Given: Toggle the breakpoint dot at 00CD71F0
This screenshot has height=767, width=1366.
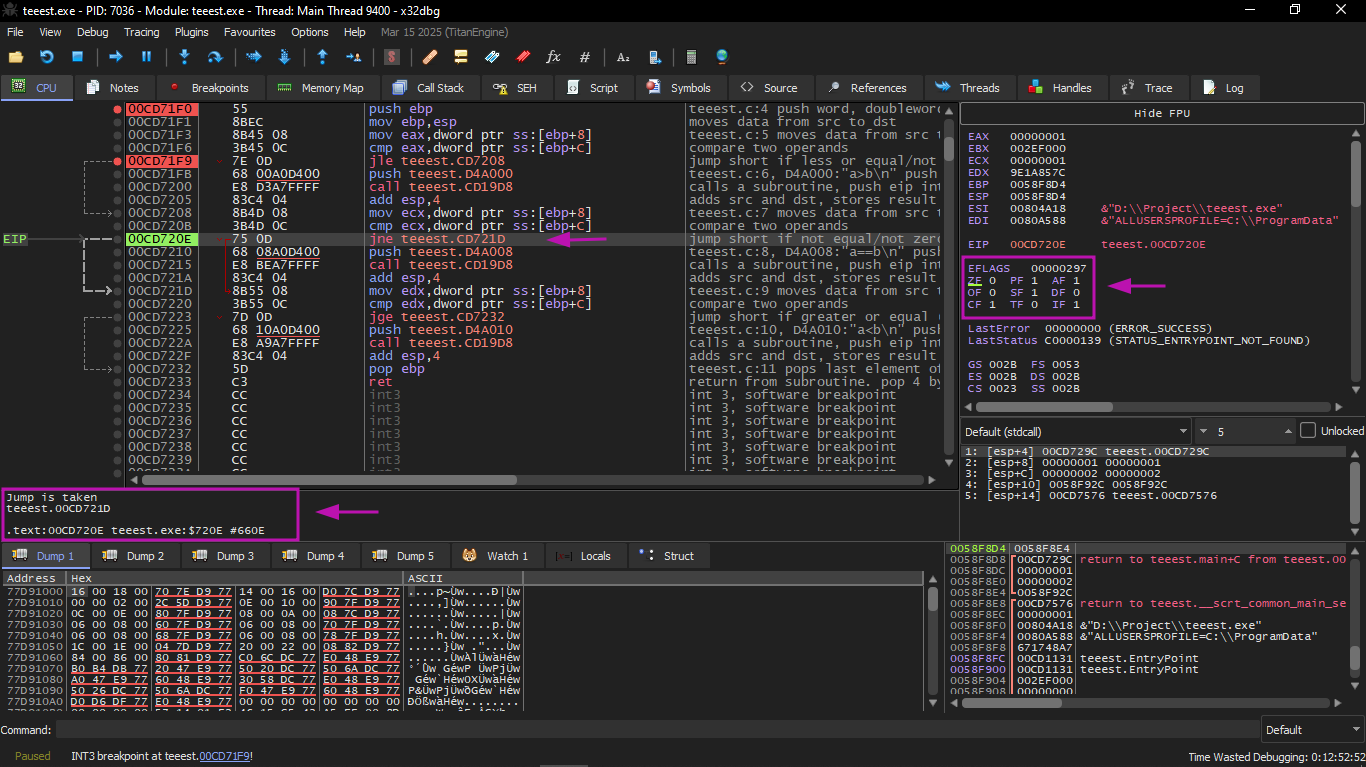Looking at the screenshot, I should click(118, 109).
